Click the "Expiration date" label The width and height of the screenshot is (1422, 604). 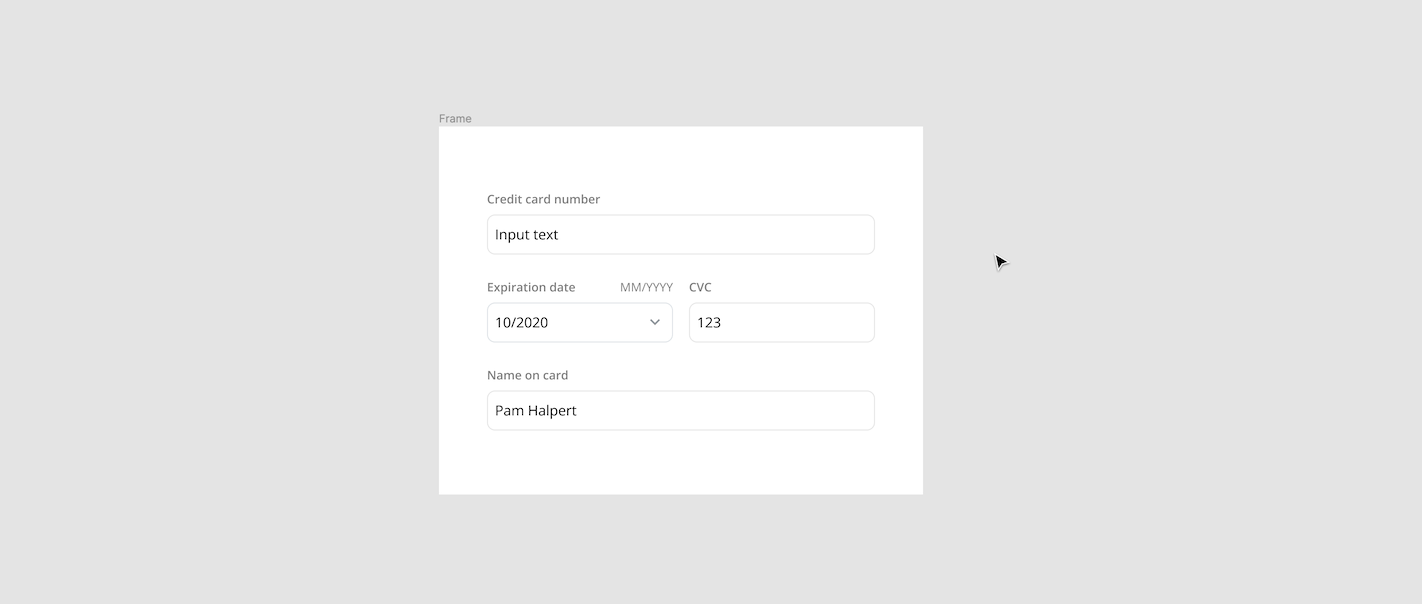(531, 287)
